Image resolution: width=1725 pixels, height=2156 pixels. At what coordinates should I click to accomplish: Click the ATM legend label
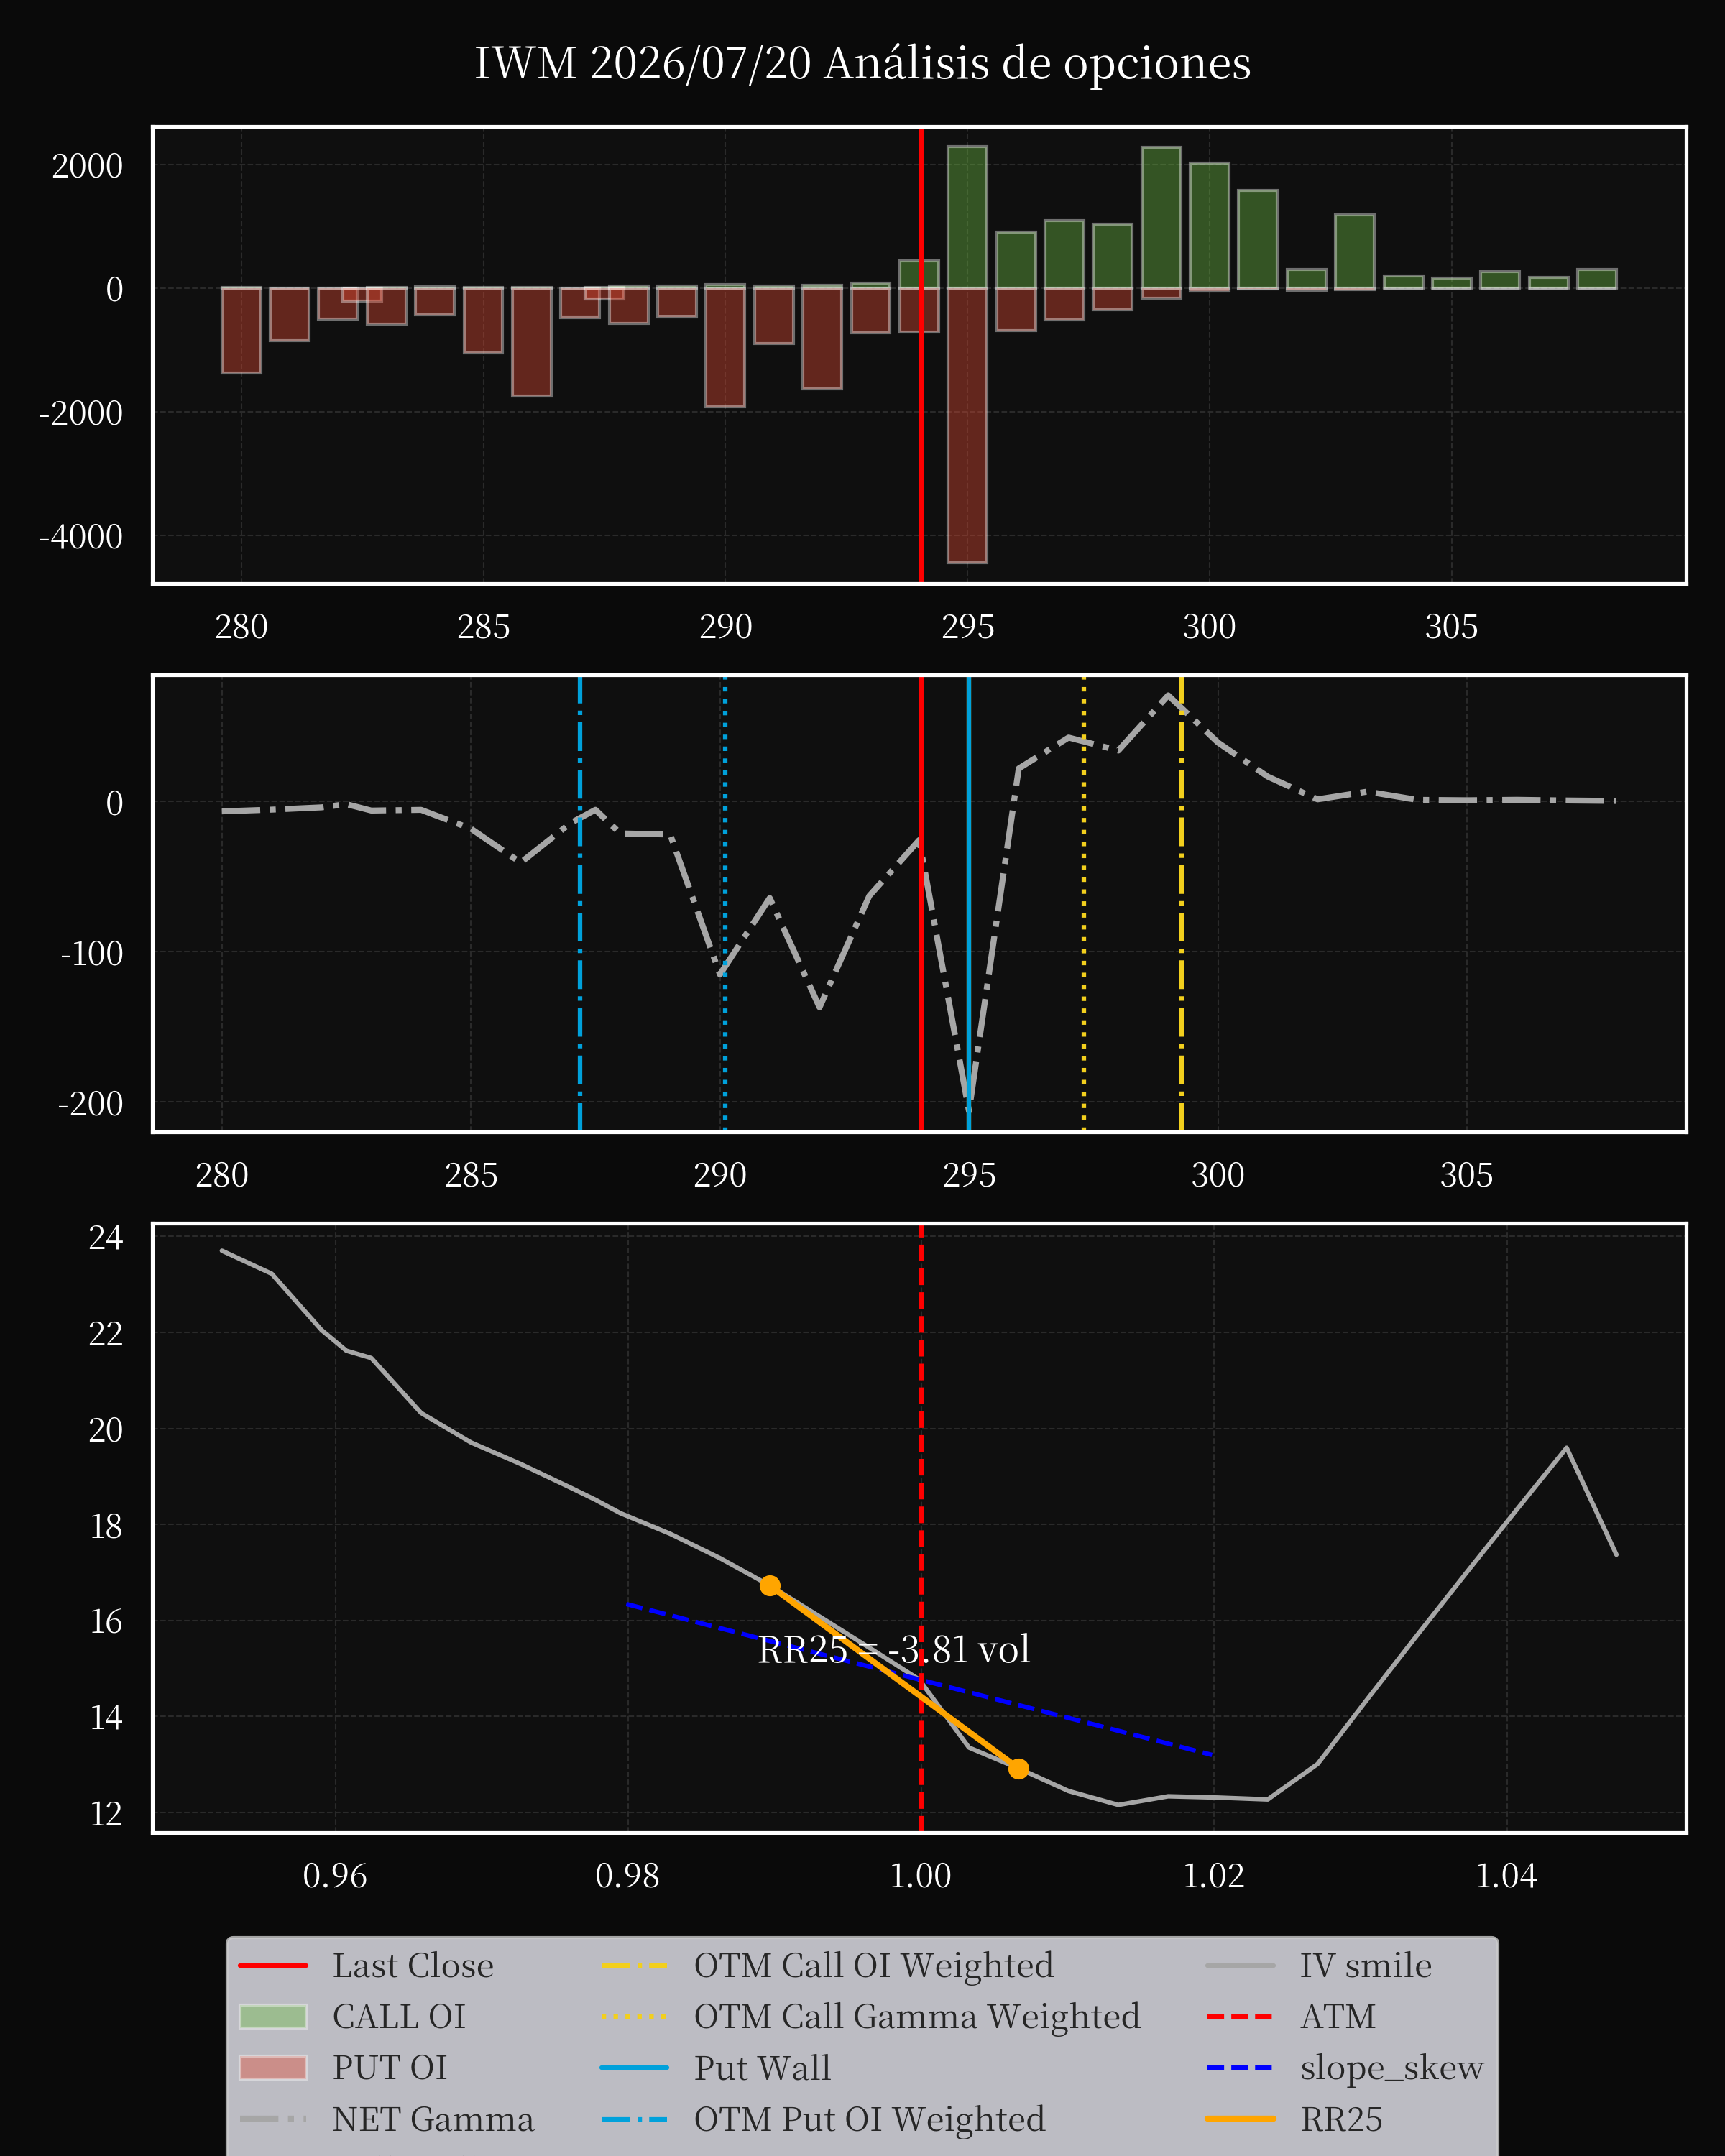coord(1338,2017)
